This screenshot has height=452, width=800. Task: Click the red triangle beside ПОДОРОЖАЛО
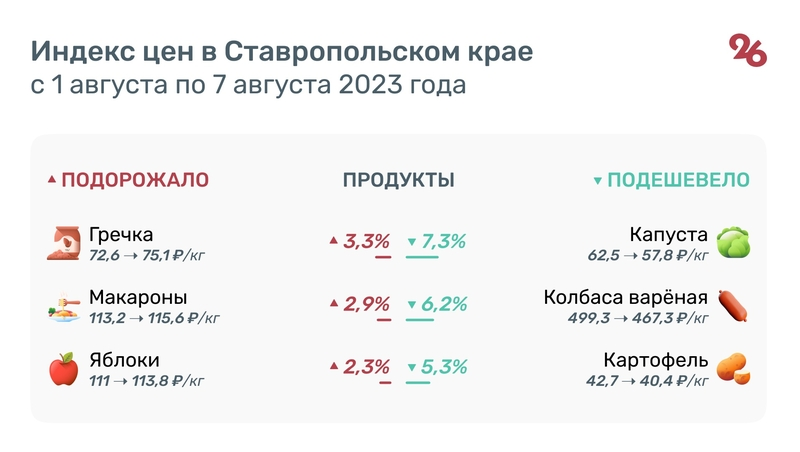point(52,181)
